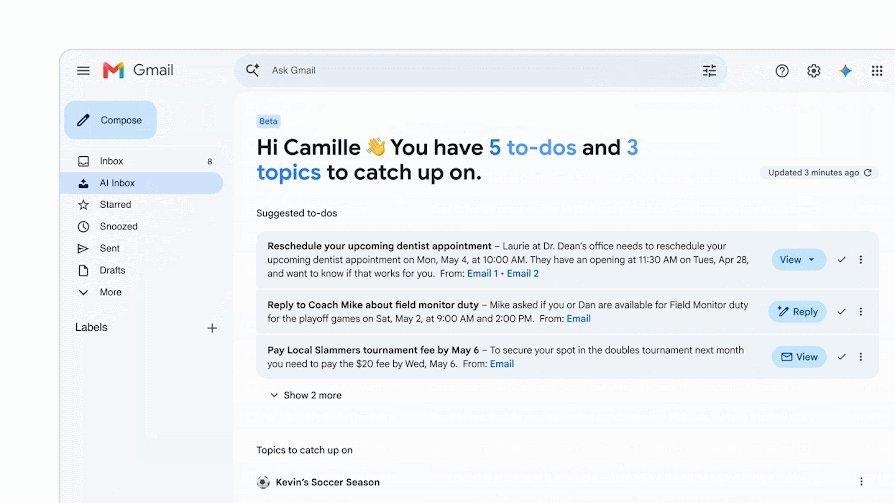This screenshot has width=895, height=503.
Task: Click the Snoozed clock icon
Action: (x=83, y=227)
